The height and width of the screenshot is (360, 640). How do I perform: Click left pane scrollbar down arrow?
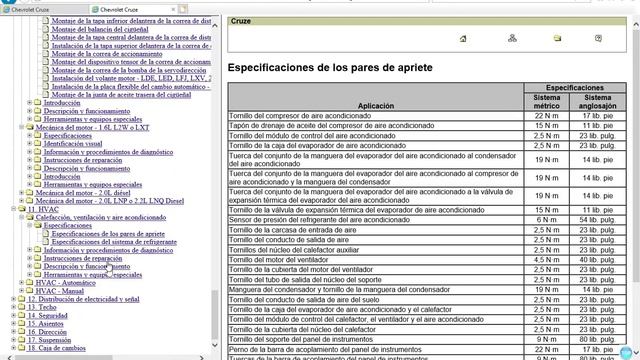pyautogui.click(x=215, y=345)
